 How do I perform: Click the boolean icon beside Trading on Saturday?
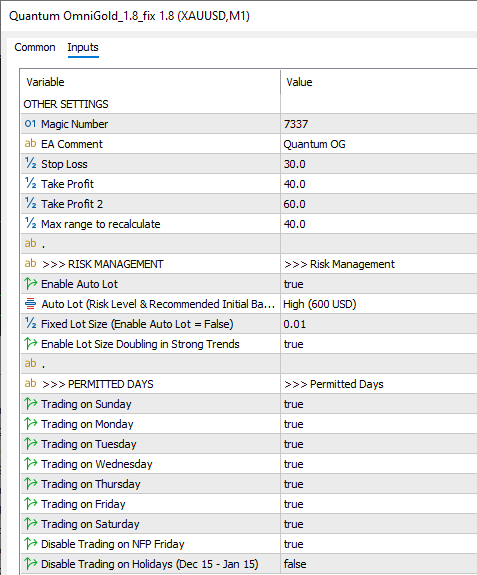(x=30, y=523)
